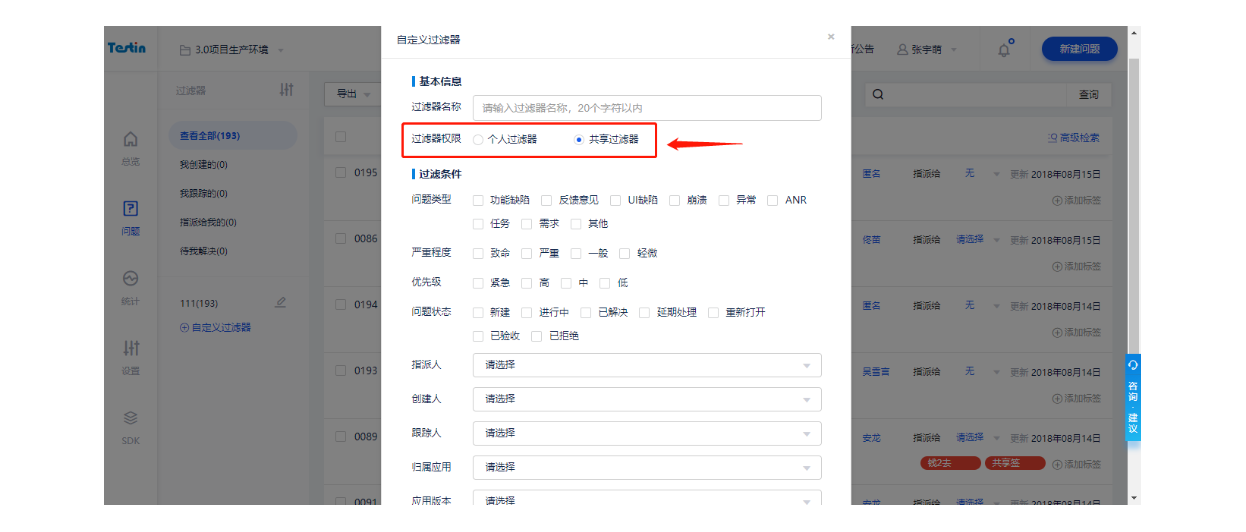This screenshot has height=532, width=1246.
Task: Click the search magnifier icon
Action: (x=878, y=94)
